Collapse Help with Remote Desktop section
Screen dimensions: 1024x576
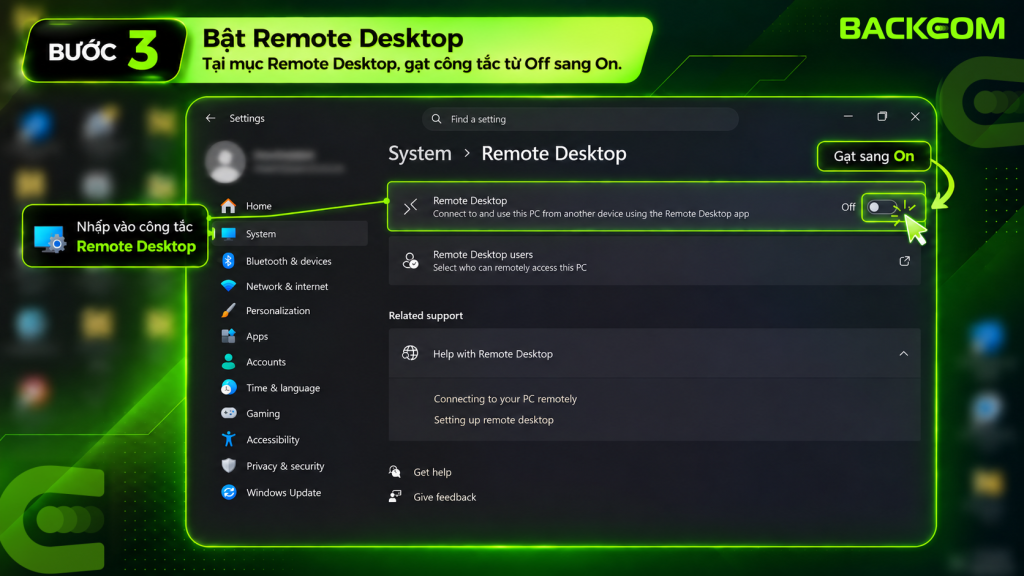pos(904,354)
